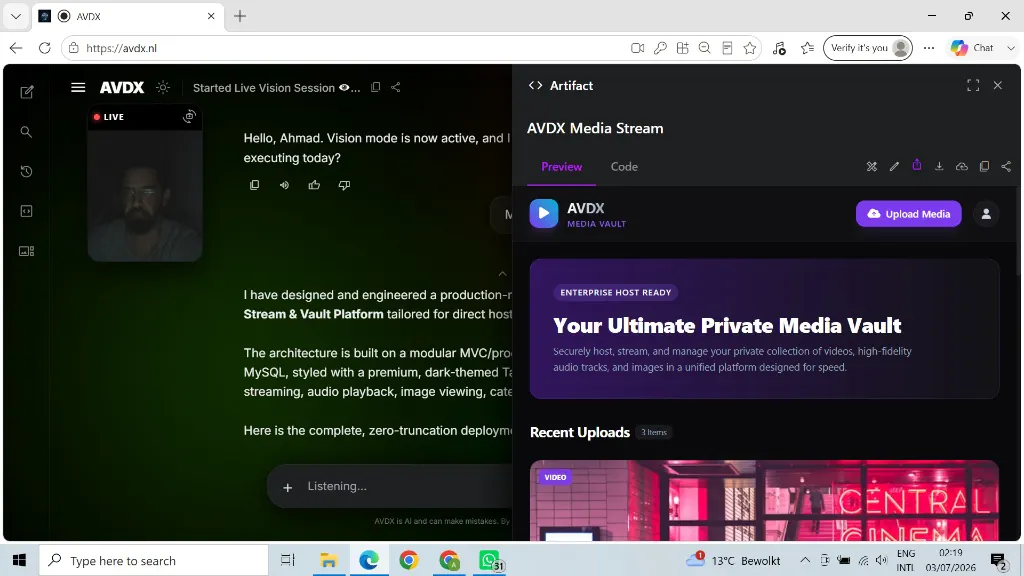Close the AVDX browser tab

click(211, 16)
